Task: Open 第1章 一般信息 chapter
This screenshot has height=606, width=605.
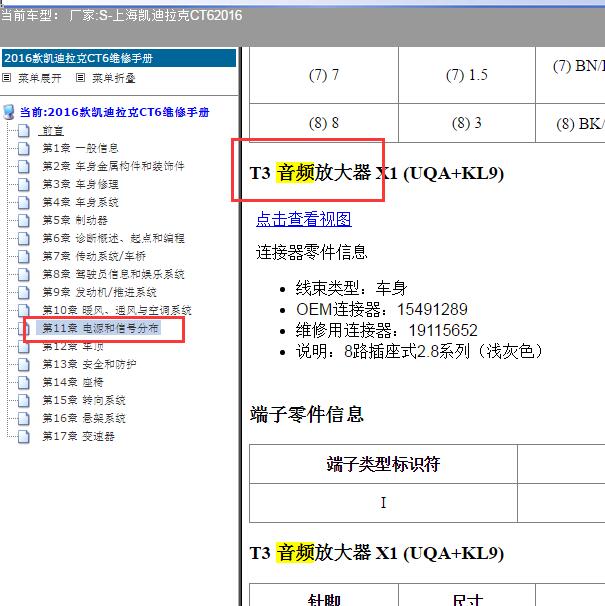Action: pos(80,148)
